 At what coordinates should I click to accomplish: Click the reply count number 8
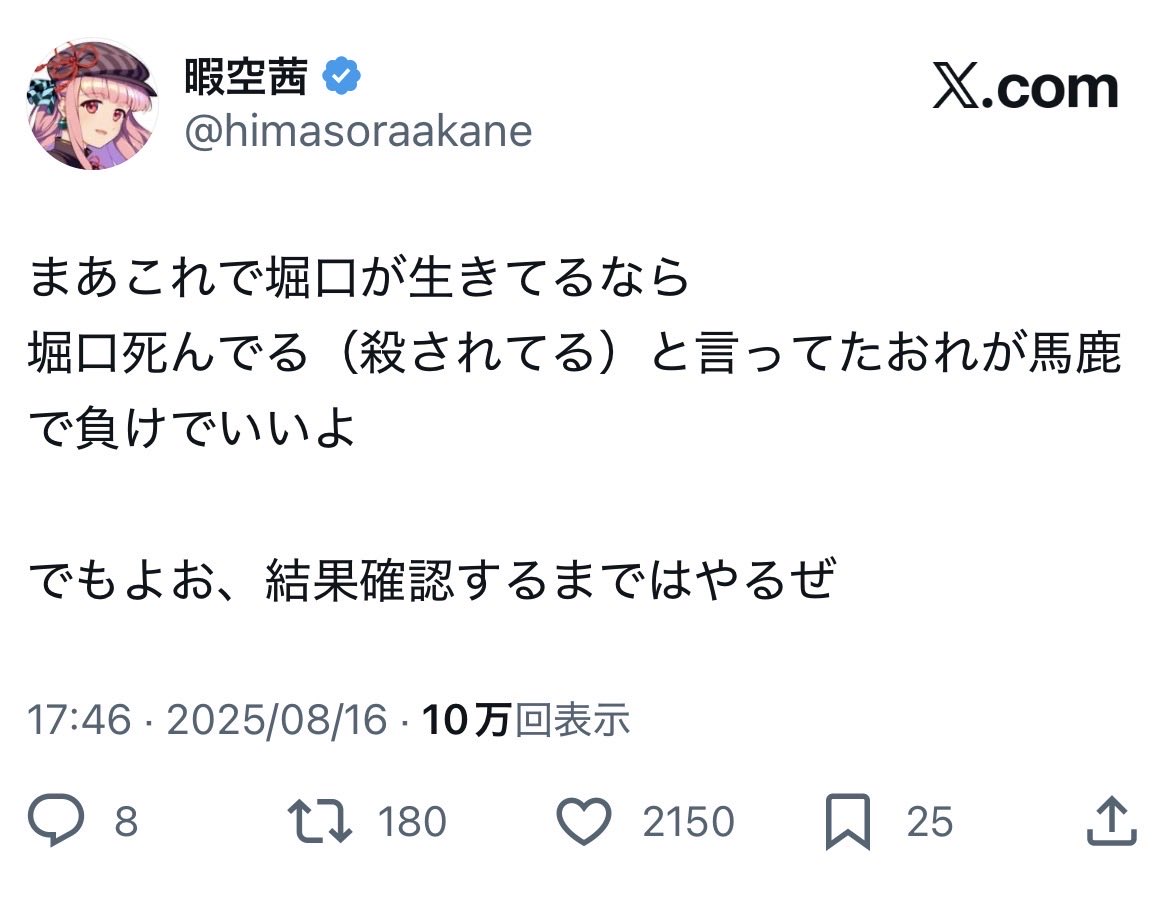click(125, 822)
